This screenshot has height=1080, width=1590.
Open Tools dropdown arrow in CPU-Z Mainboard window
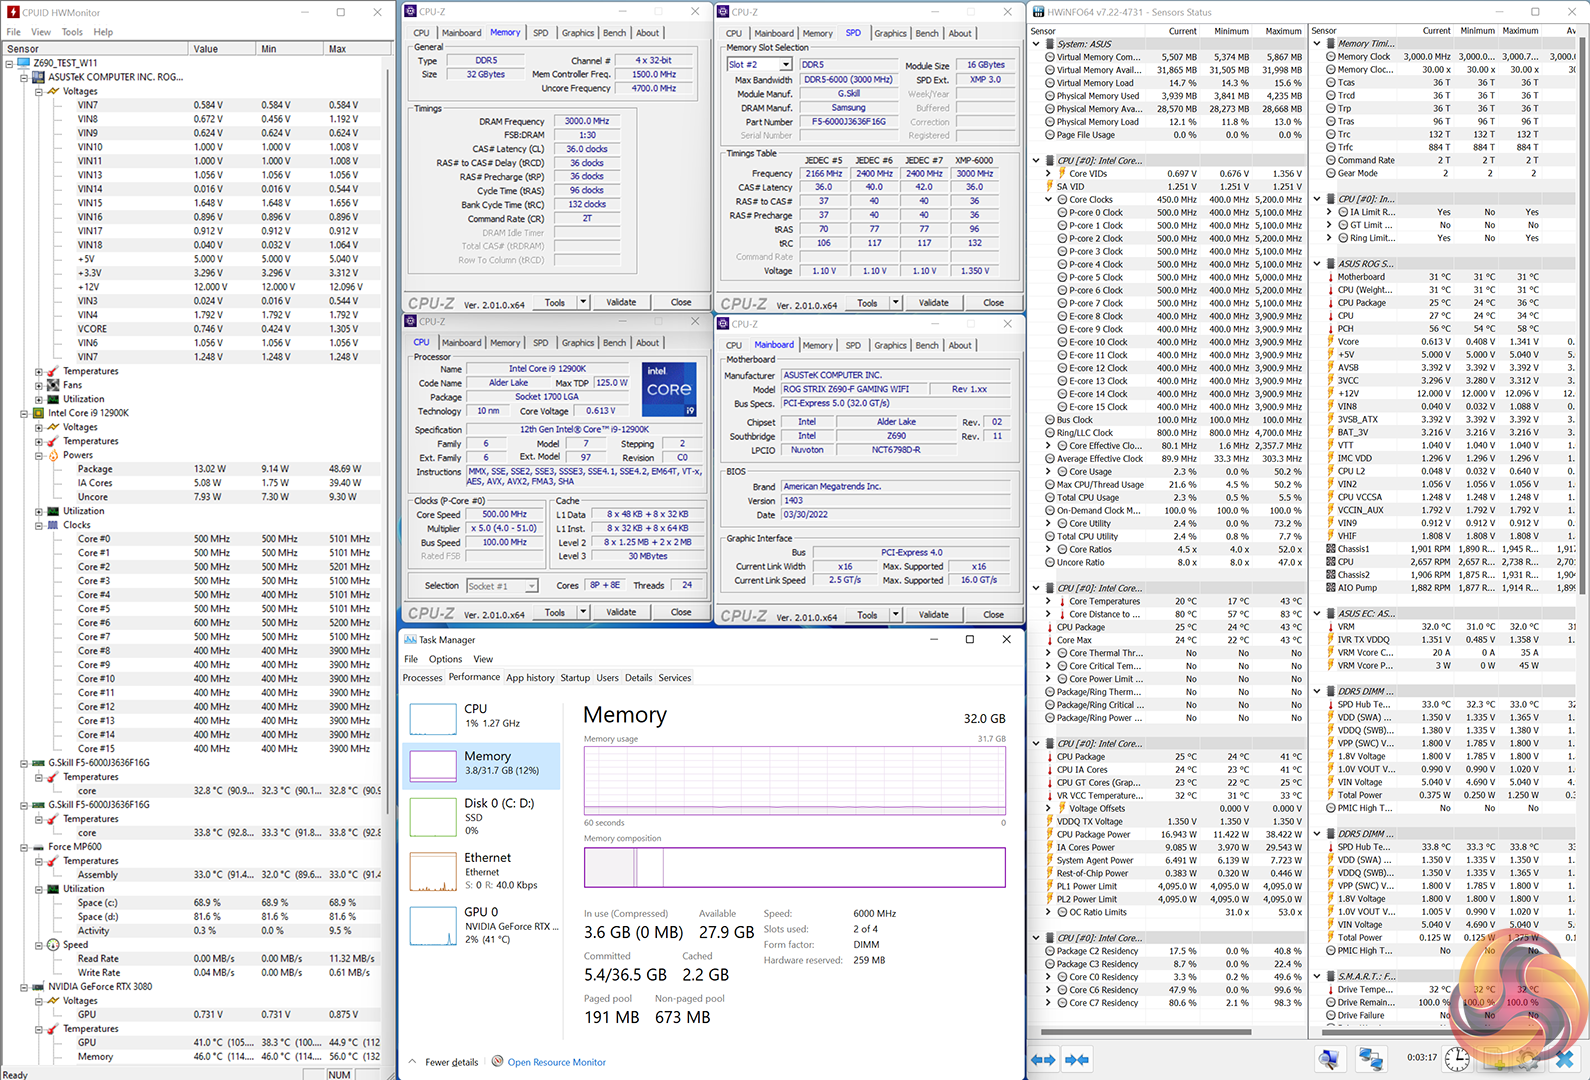click(x=896, y=616)
